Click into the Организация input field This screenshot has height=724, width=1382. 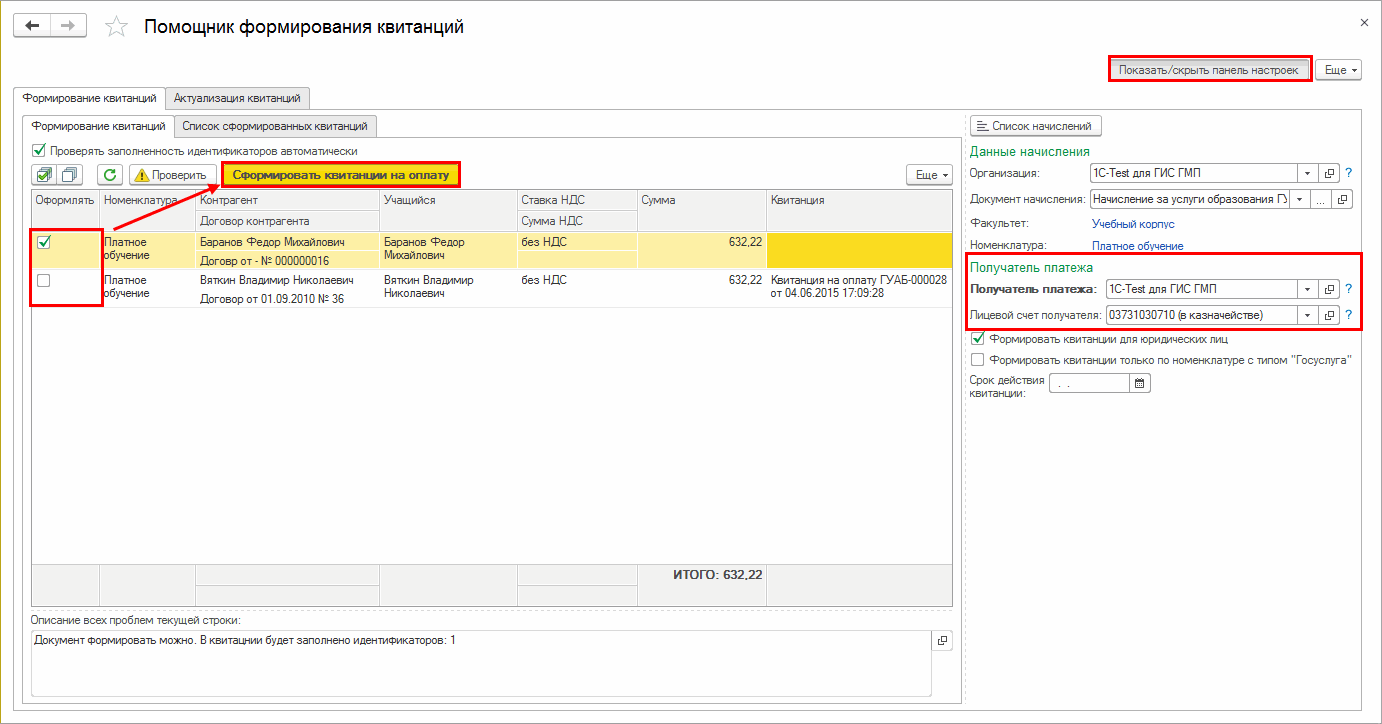pyautogui.click(x=1194, y=173)
